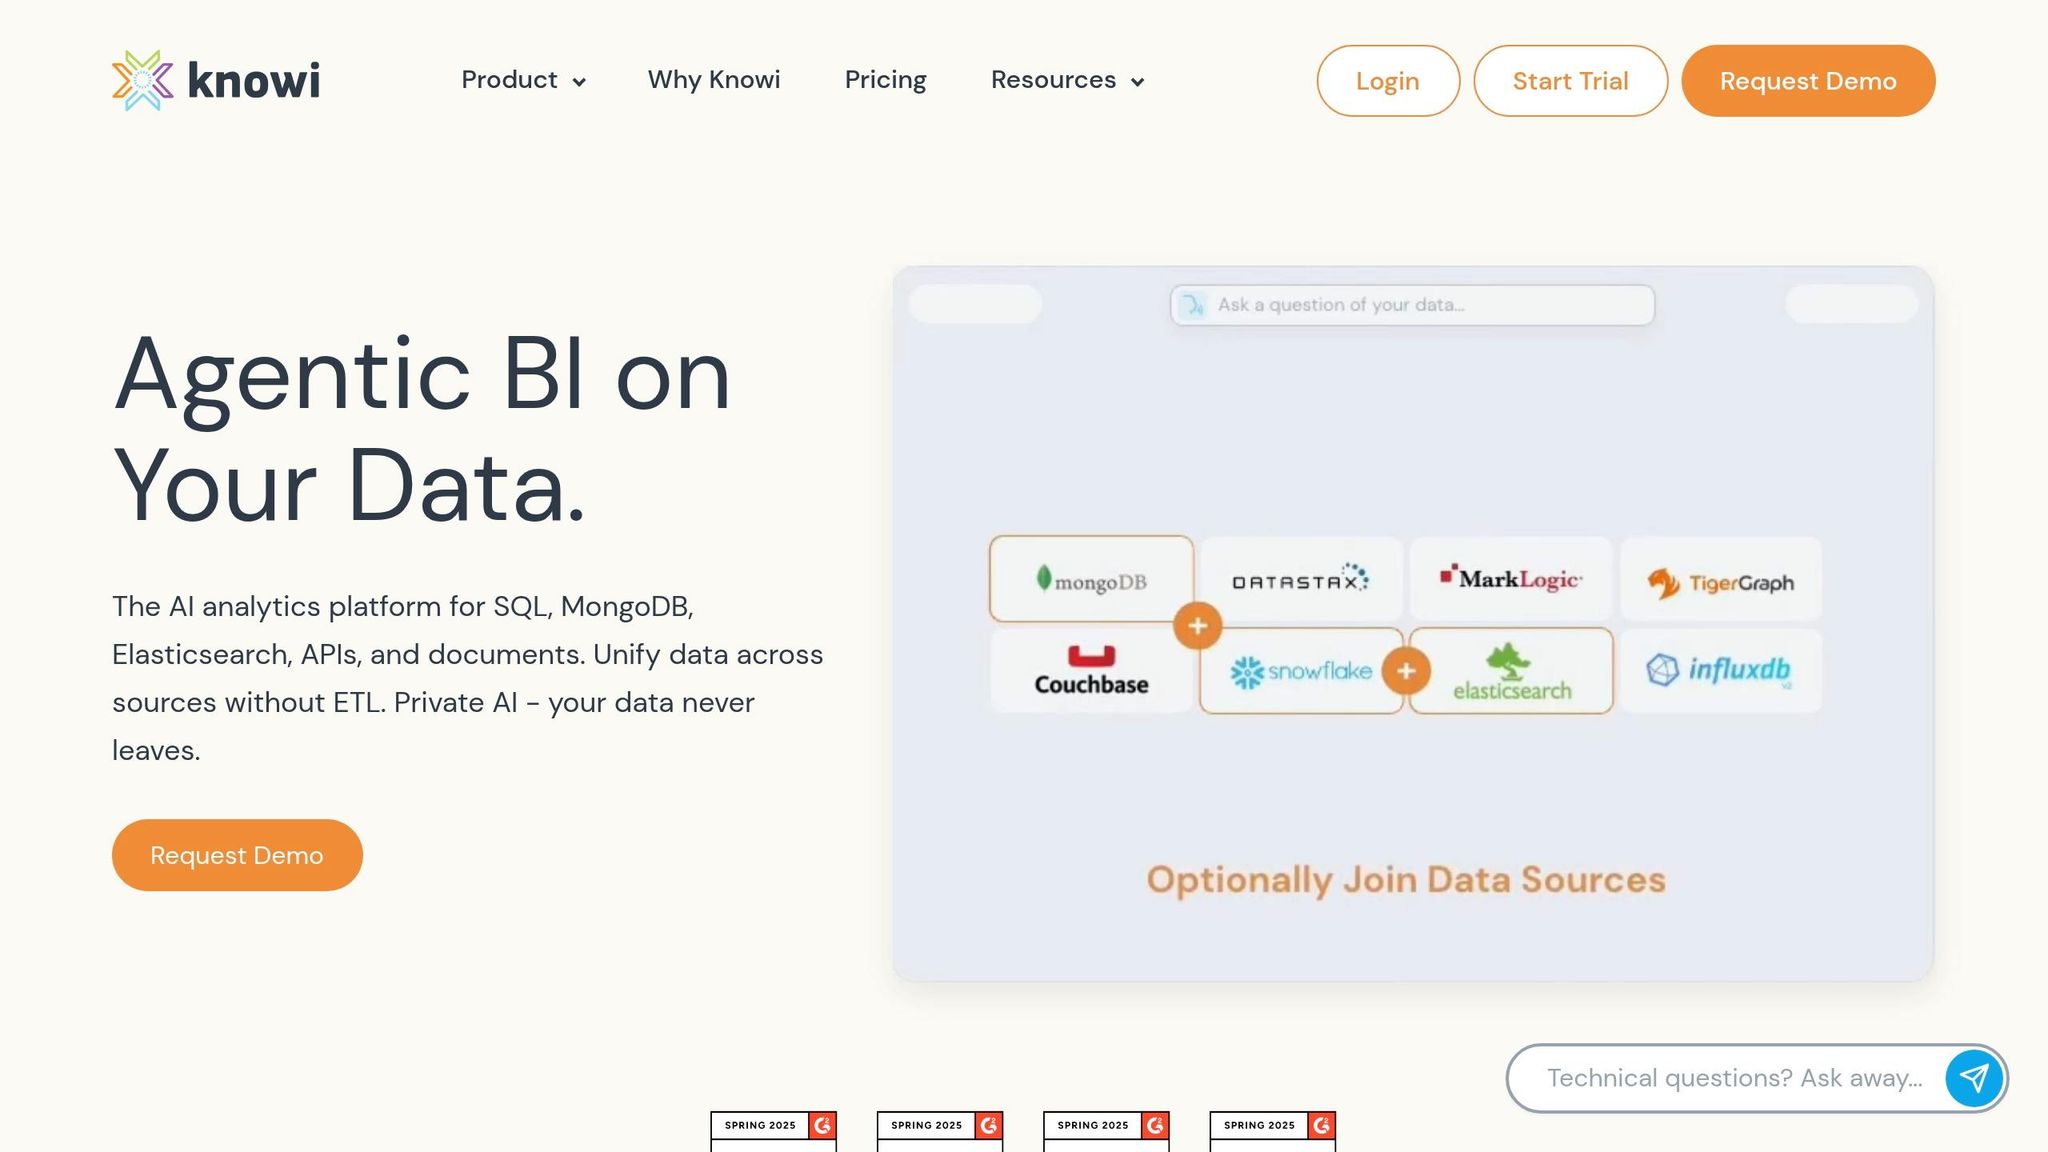Open the Why Knowi page
This screenshot has height=1152, width=2048.
point(714,80)
